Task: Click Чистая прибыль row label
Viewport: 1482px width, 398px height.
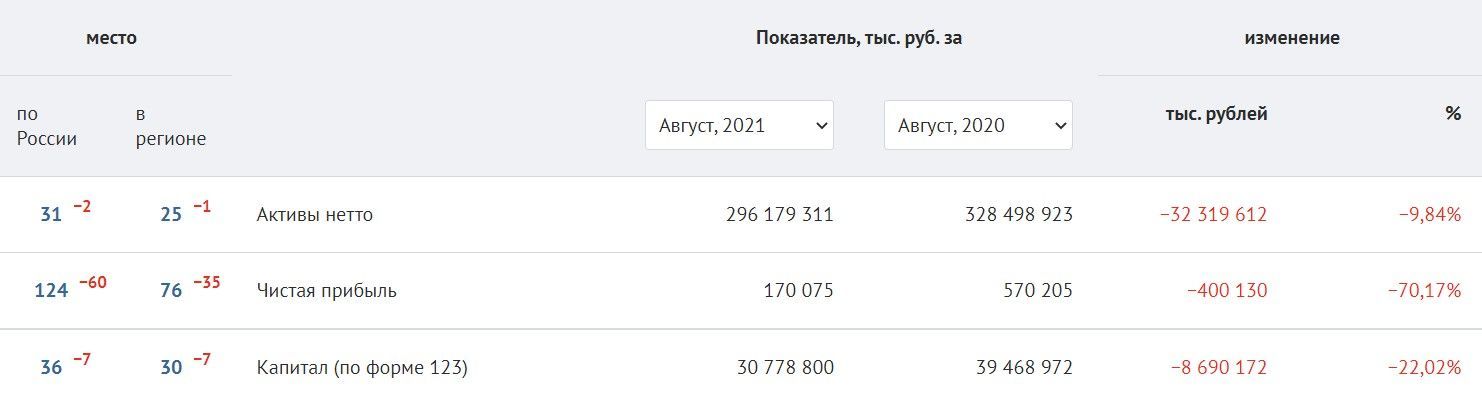Action: point(327,291)
